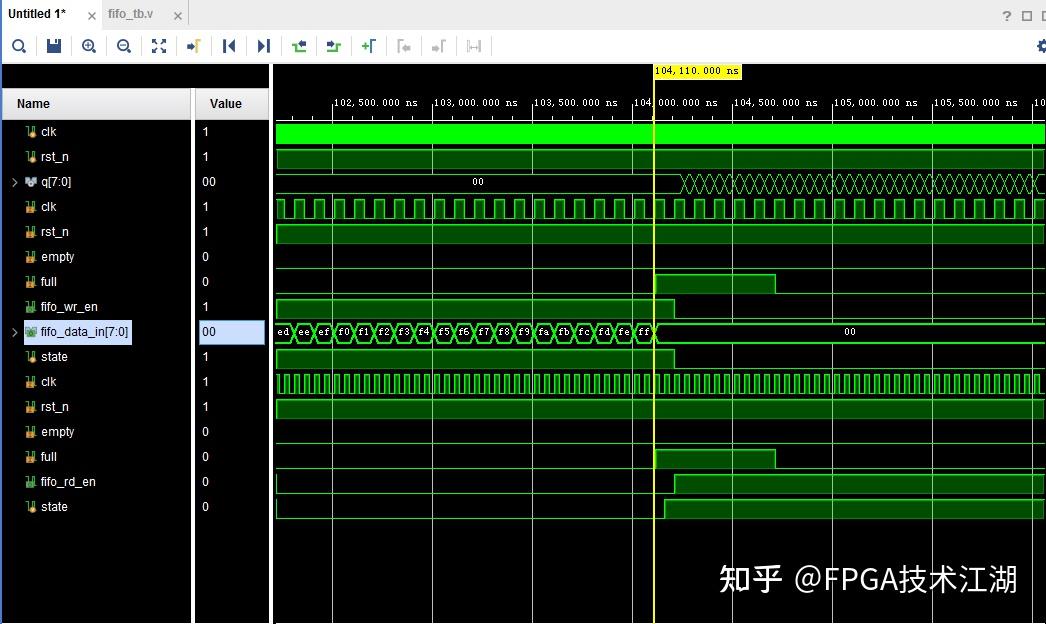Image resolution: width=1046 pixels, height=624 pixels.
Task: Save the waveform configuration
Action: pyautogui.click(x=54, y=46)
